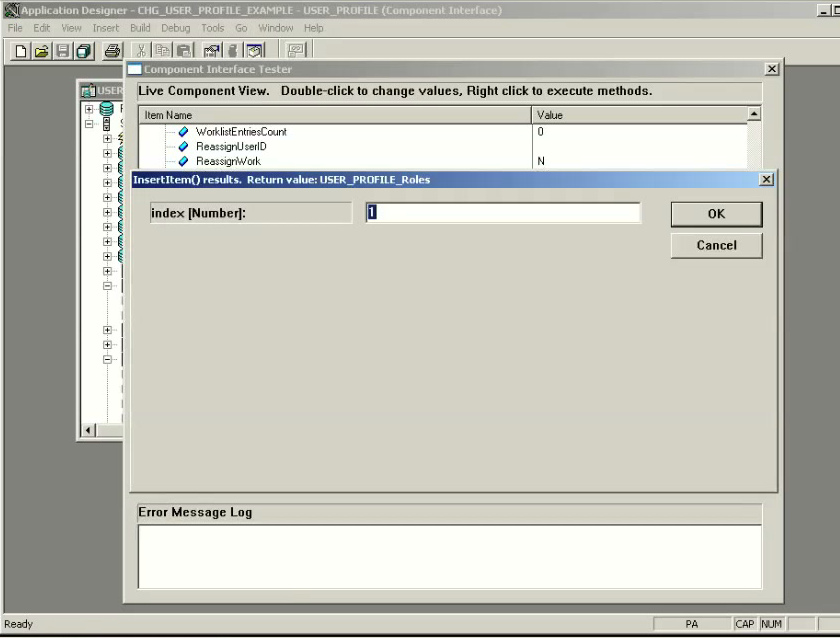Click the up arrow of the item list scrollbar
This screenshot has height=638, width=840.
754,114
